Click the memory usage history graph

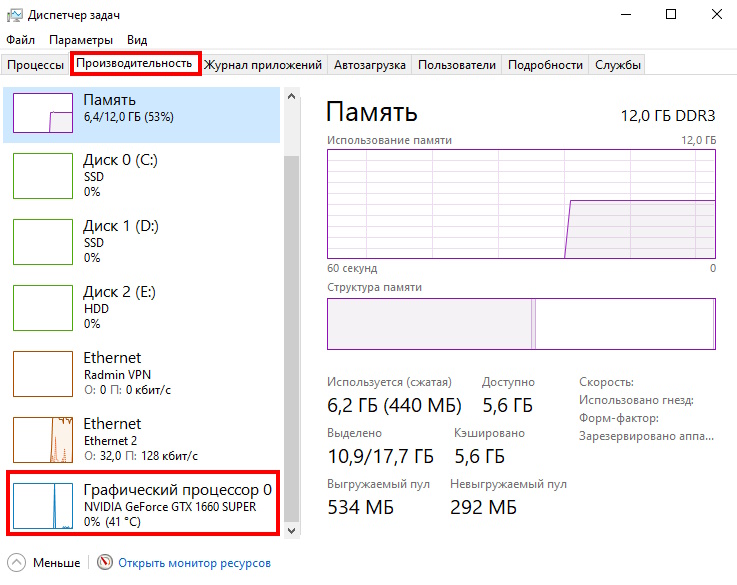tap(521, 204)
